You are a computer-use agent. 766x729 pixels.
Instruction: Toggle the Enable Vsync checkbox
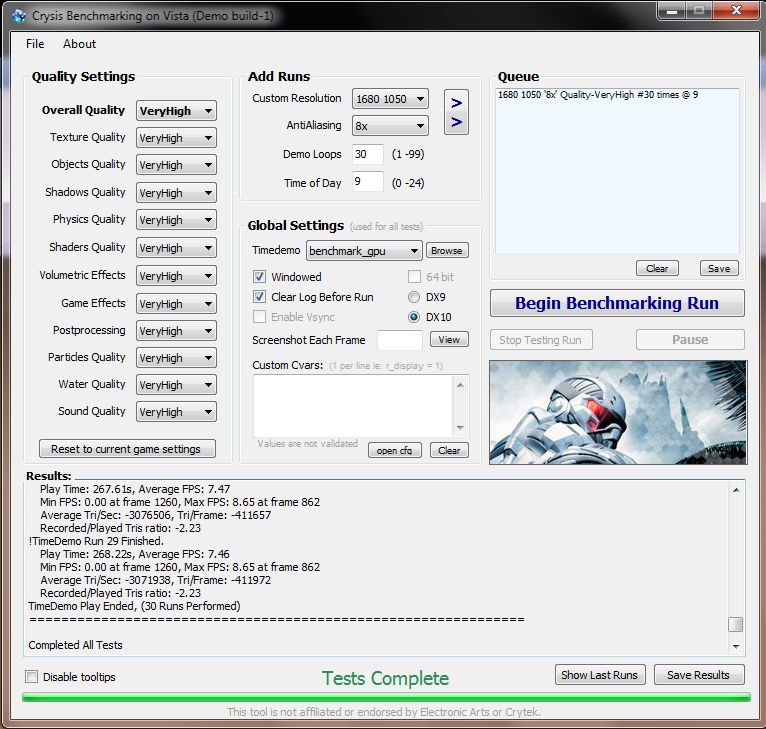[259, 317]
